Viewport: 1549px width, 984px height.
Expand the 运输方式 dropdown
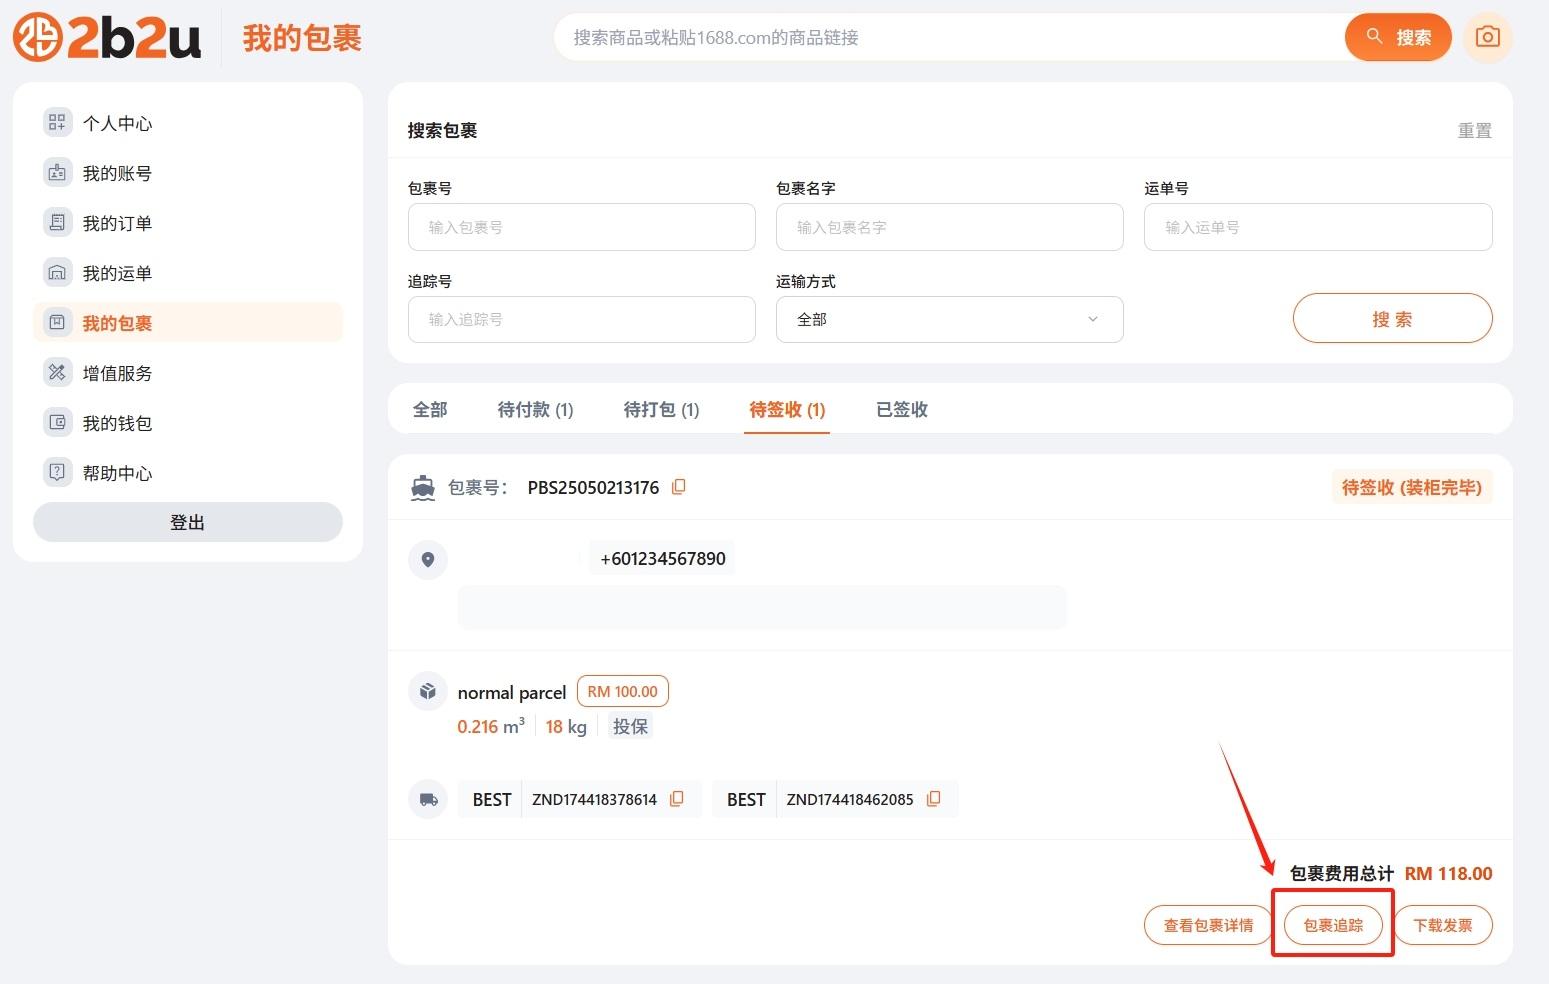pyautogui.click(x=948, y=319)
